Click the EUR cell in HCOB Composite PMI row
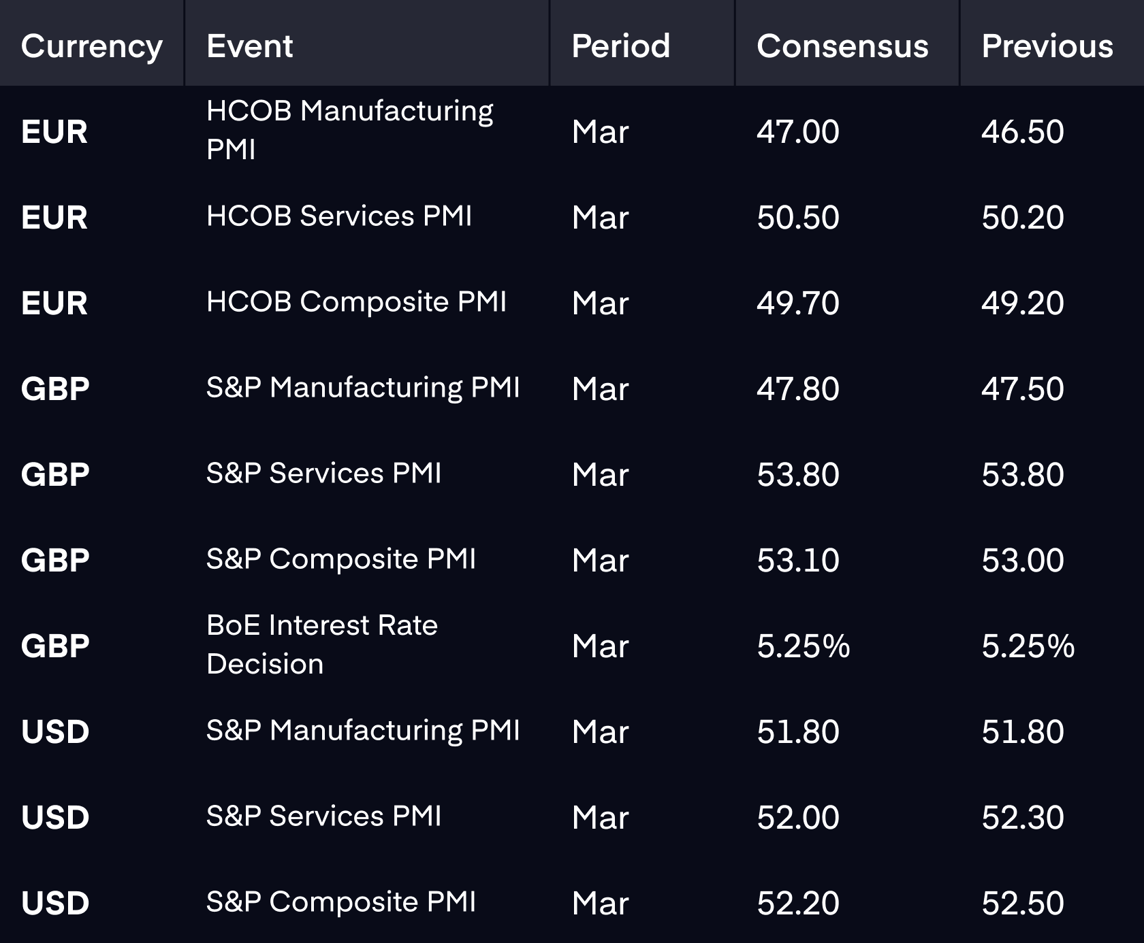 tap(55, 303)
